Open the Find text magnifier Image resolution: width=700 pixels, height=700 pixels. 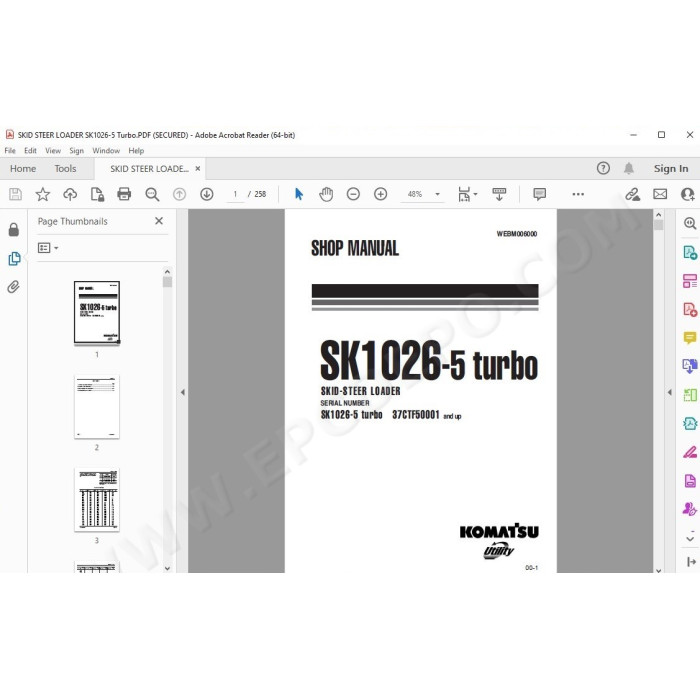point(152,194)
